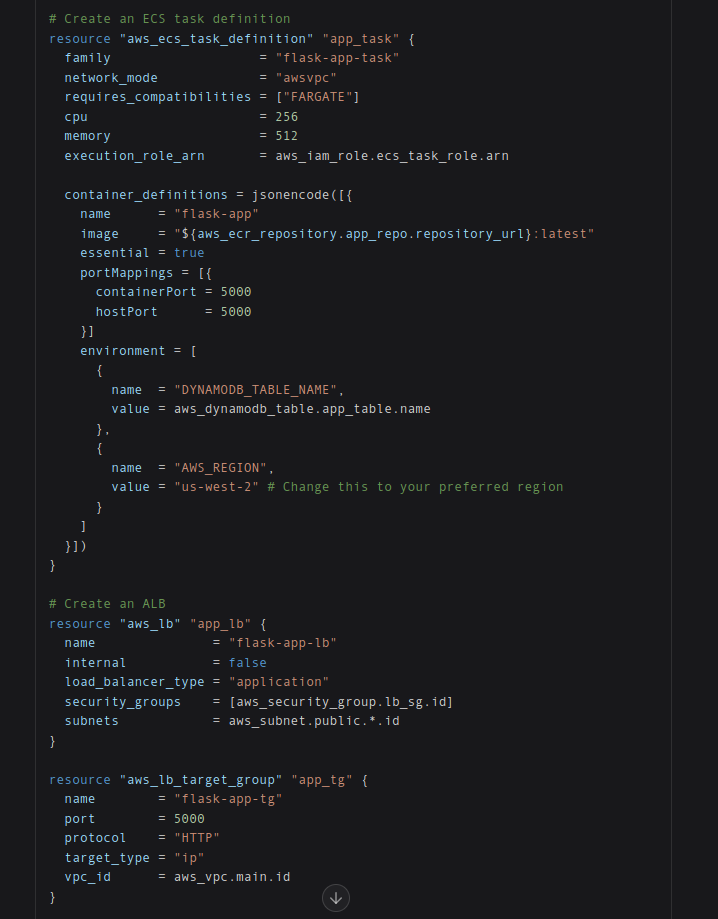This screenshot has height=919, width=718.
Task: Click the internal false value
Action: point(247,662)
